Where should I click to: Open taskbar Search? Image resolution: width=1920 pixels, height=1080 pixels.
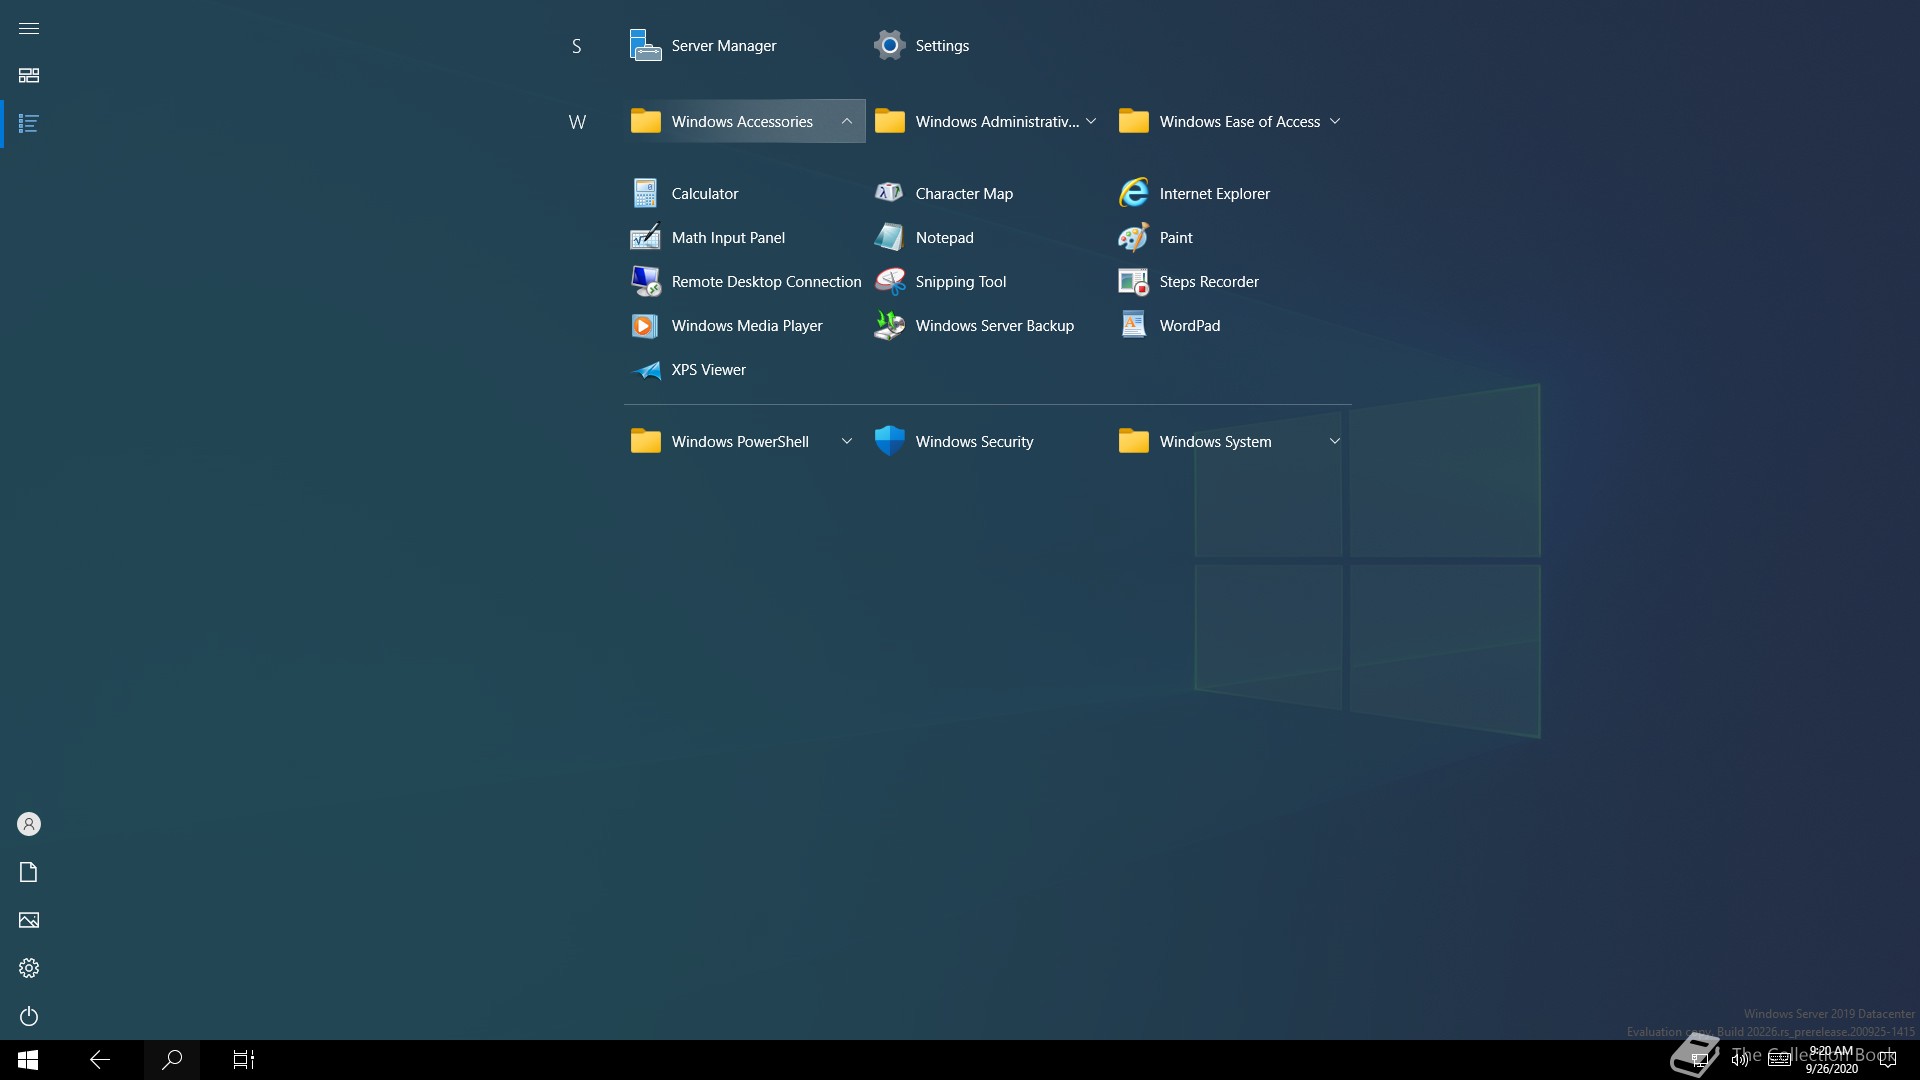(x=172, y=1060)
